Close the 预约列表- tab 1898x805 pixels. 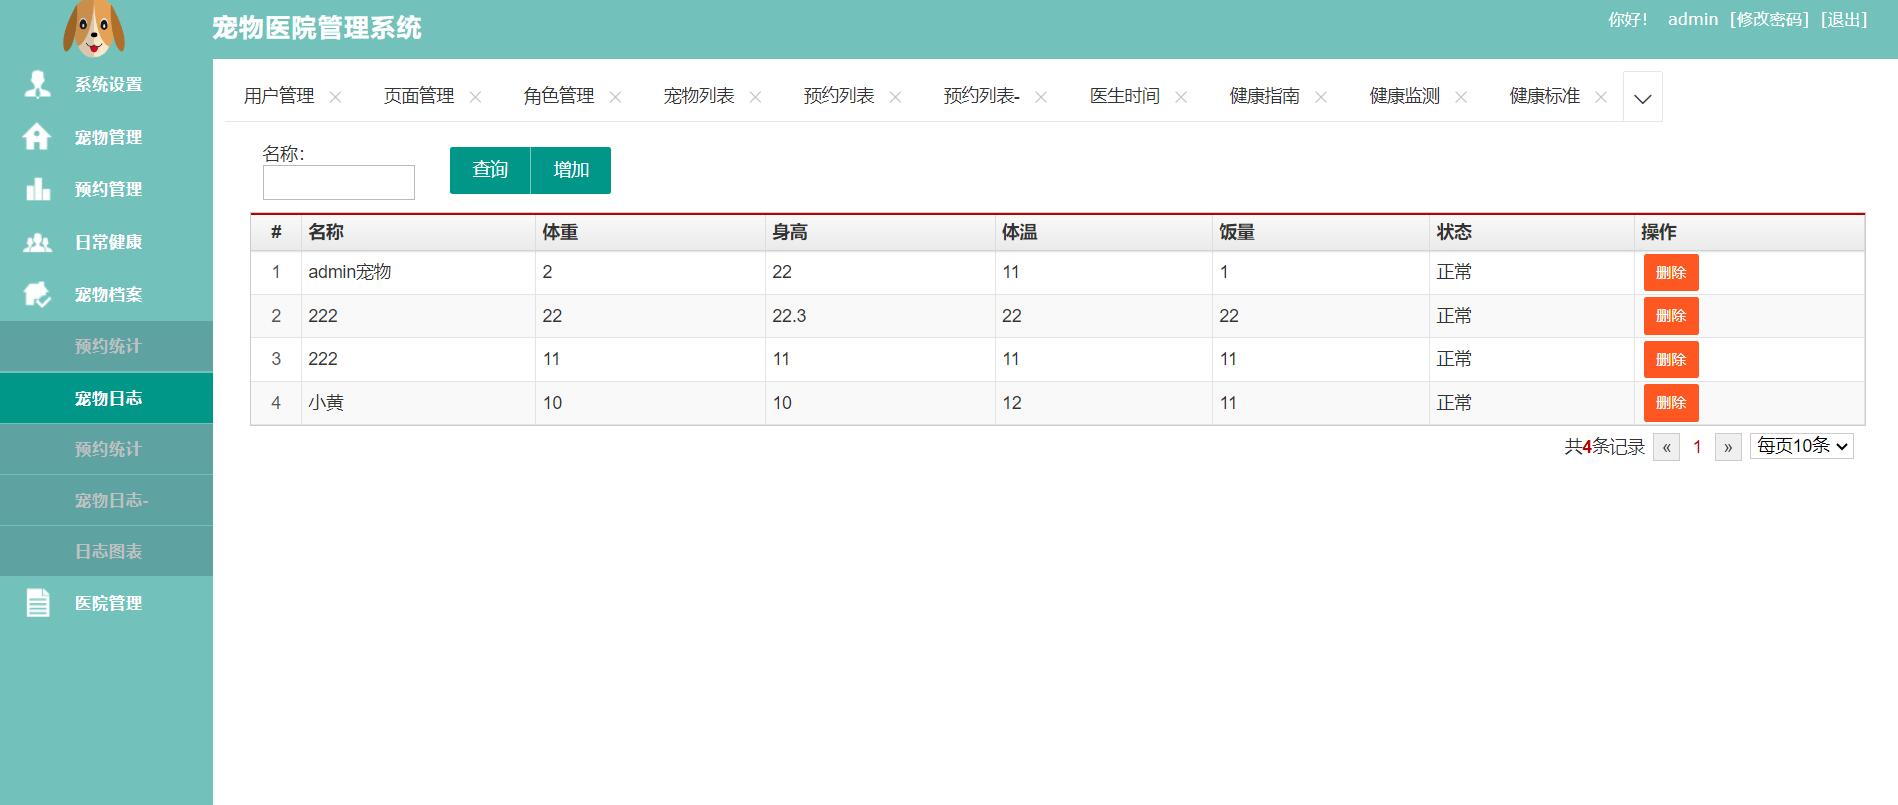point(1041,97)
